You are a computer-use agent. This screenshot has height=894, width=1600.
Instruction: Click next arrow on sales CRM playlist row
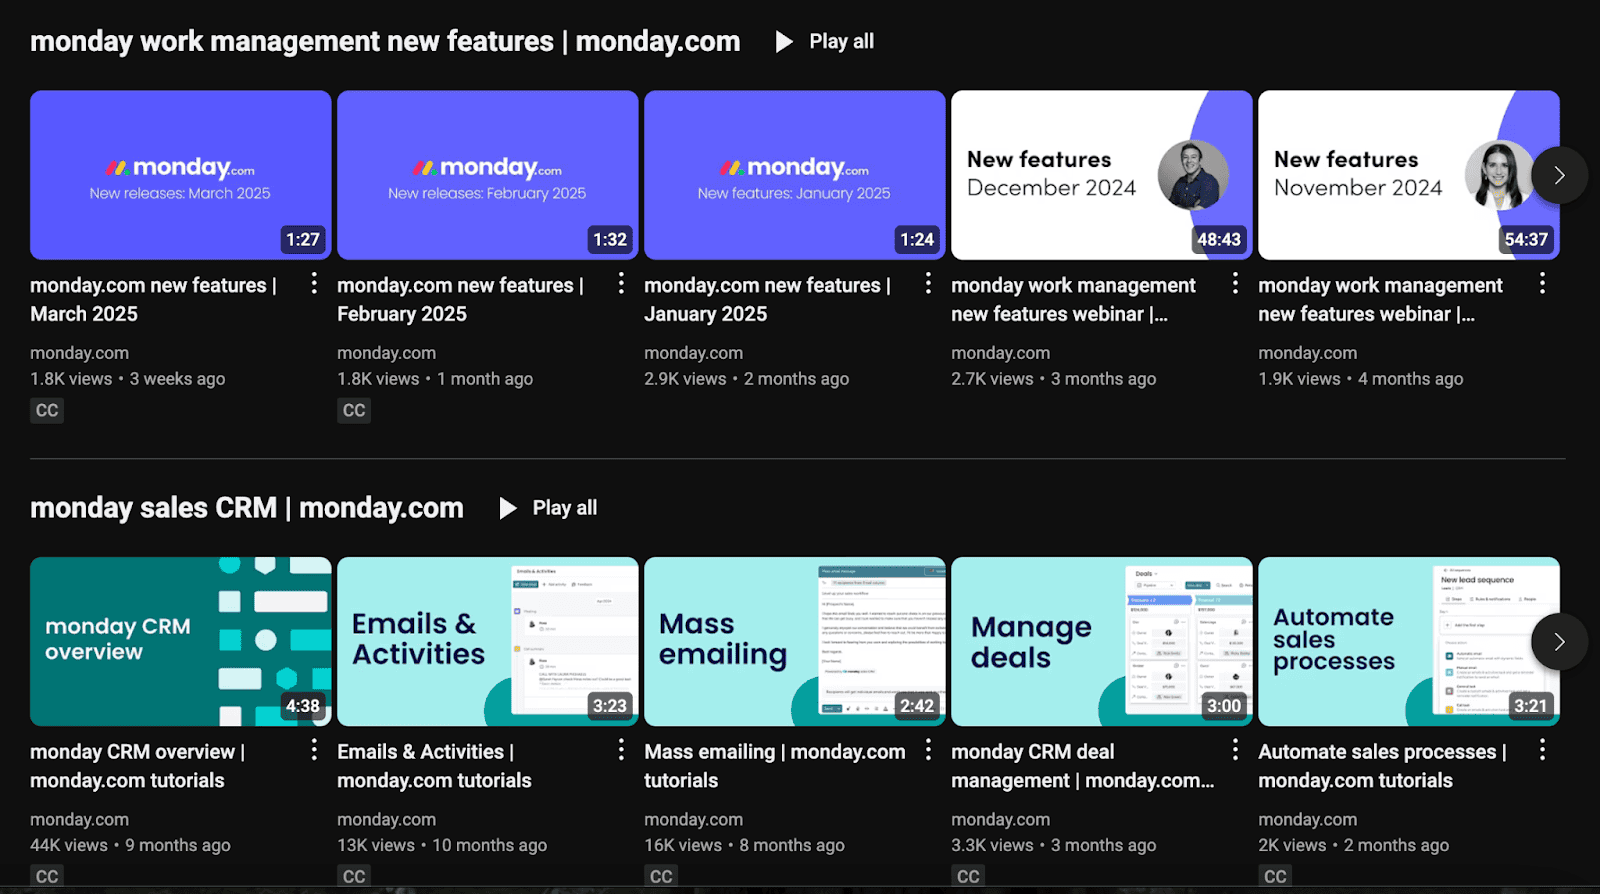(x=1559, y=641)
